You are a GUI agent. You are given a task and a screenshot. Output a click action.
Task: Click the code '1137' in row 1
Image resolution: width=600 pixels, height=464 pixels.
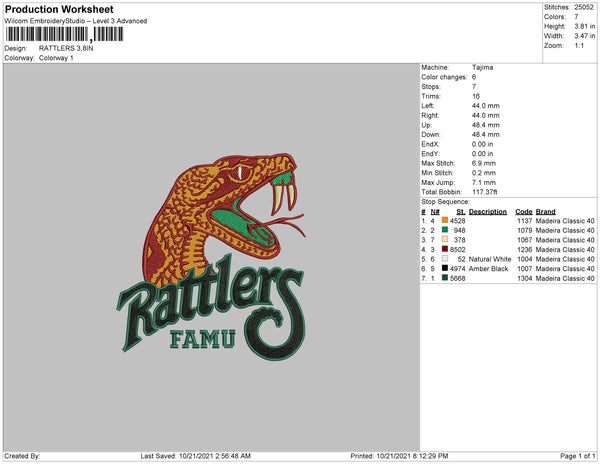[x=525, y=221]
